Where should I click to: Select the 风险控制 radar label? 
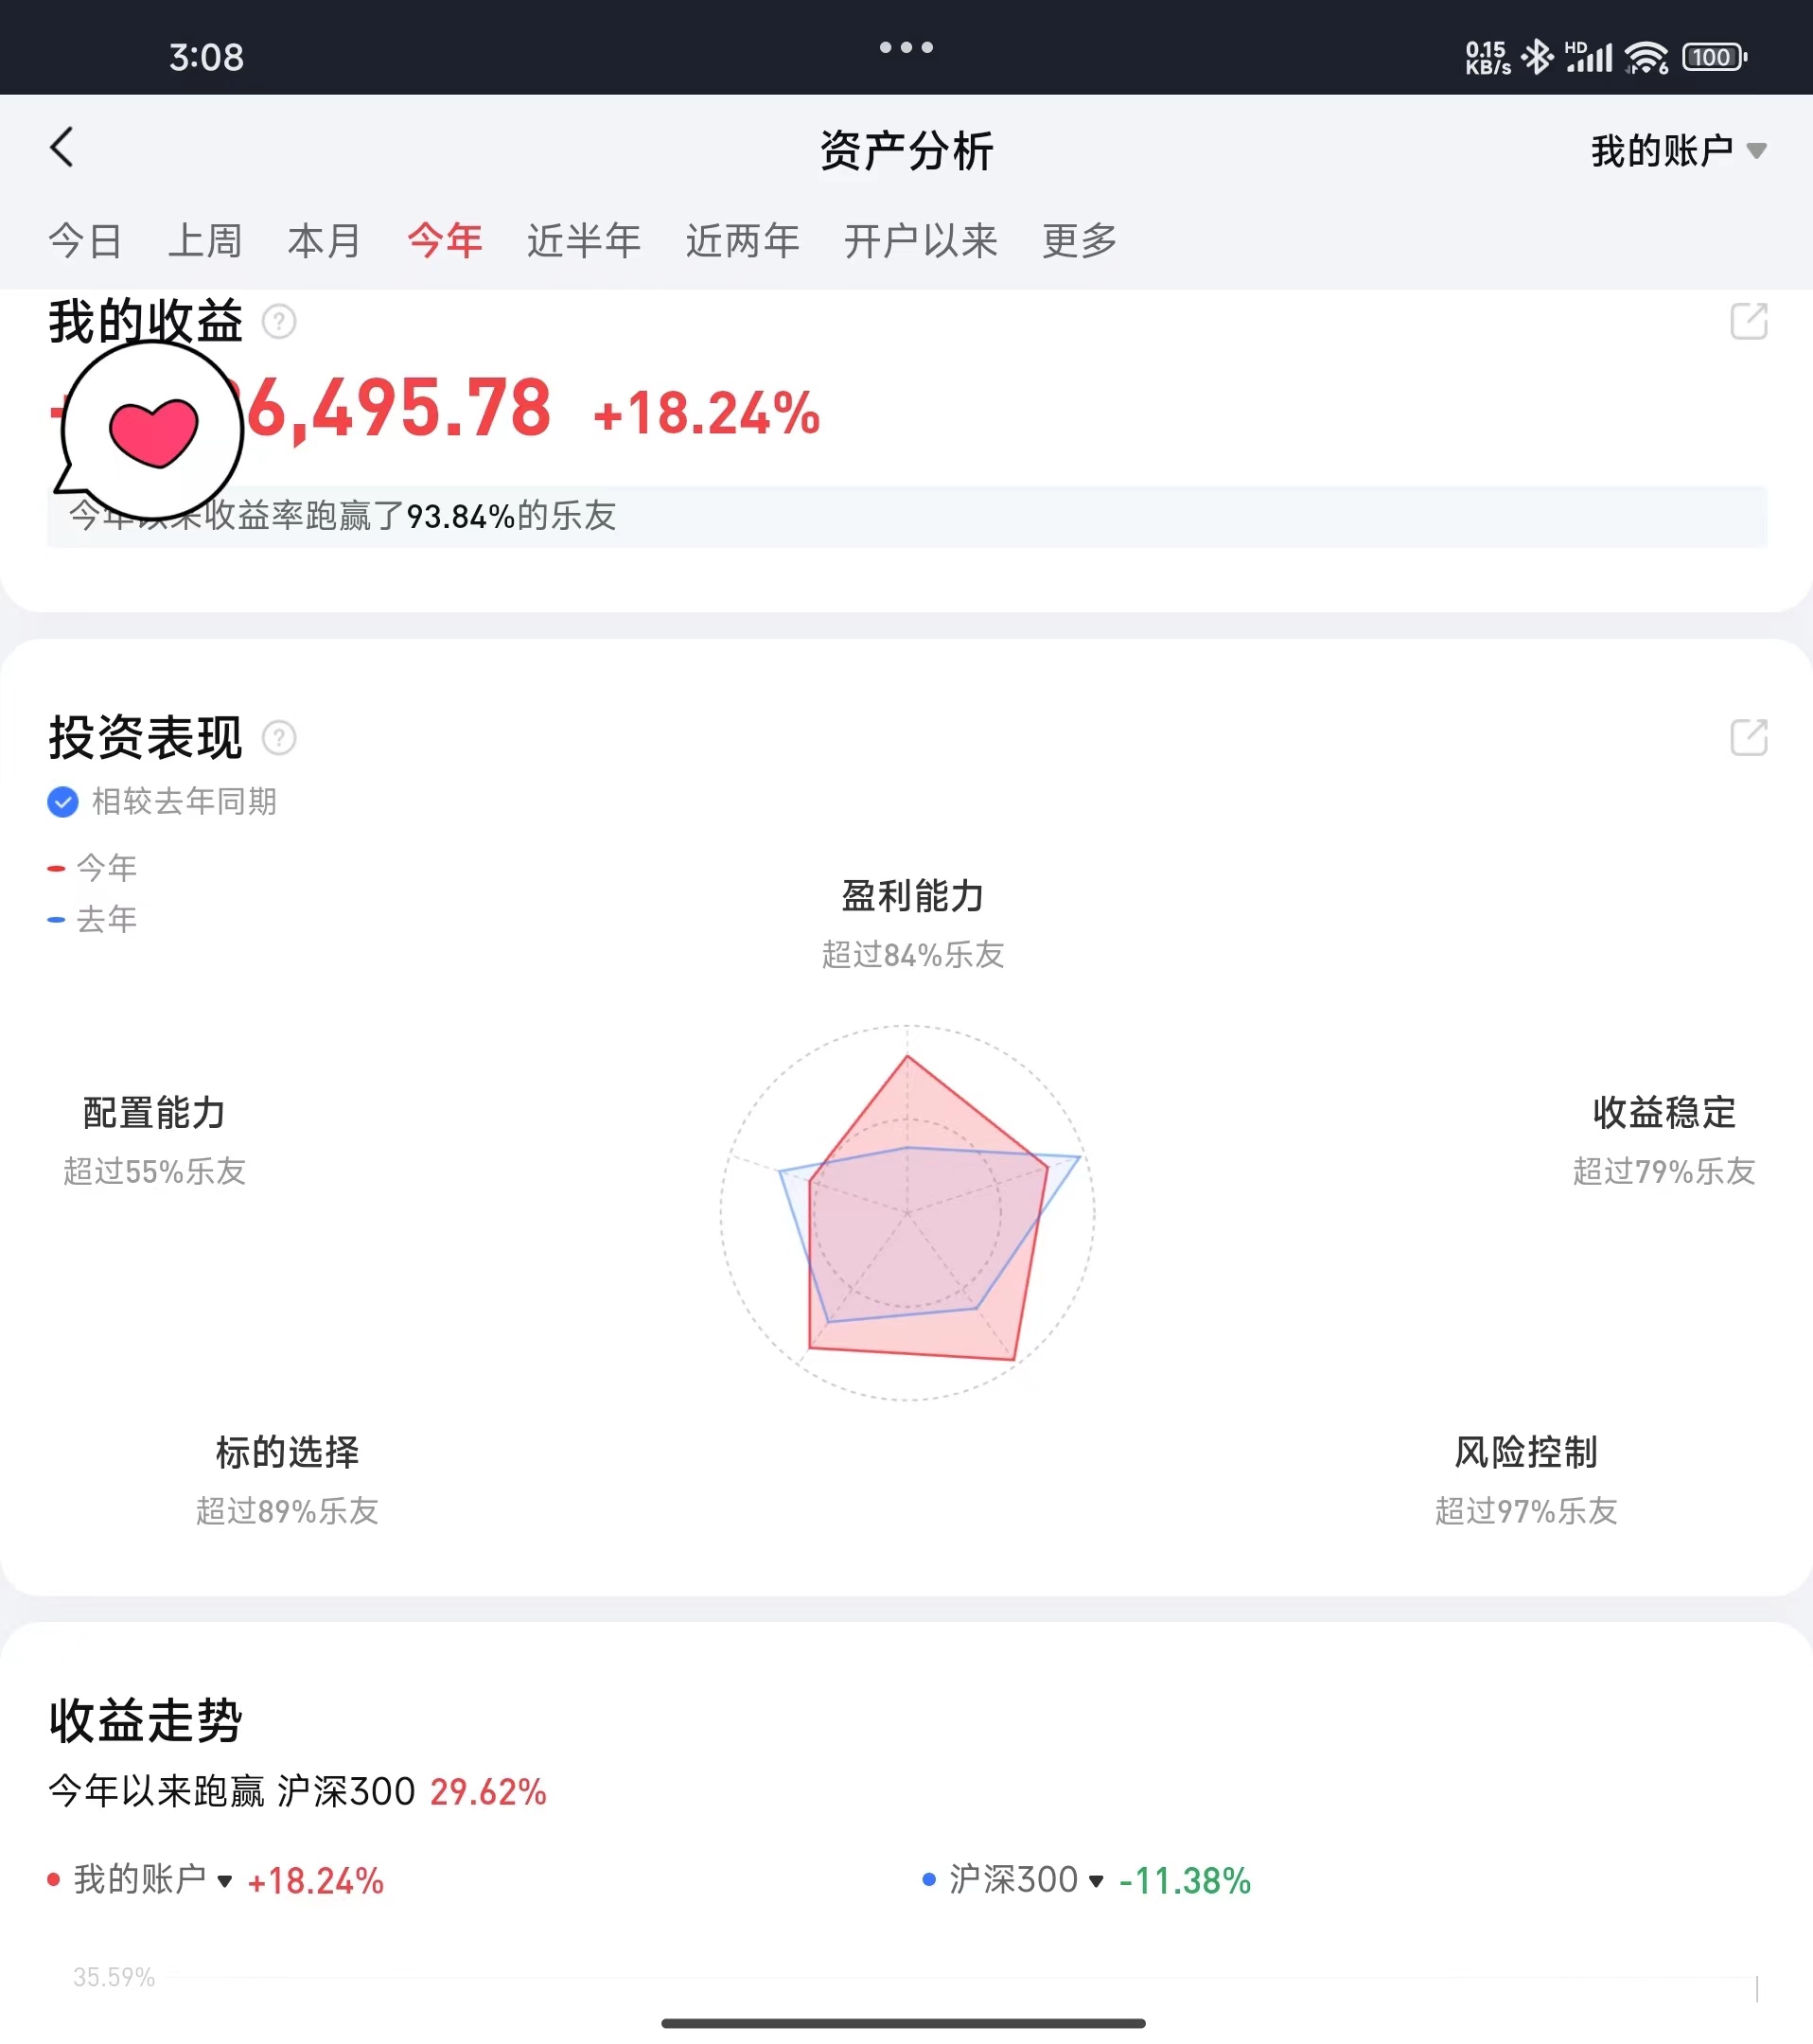click(1525, 1452)
